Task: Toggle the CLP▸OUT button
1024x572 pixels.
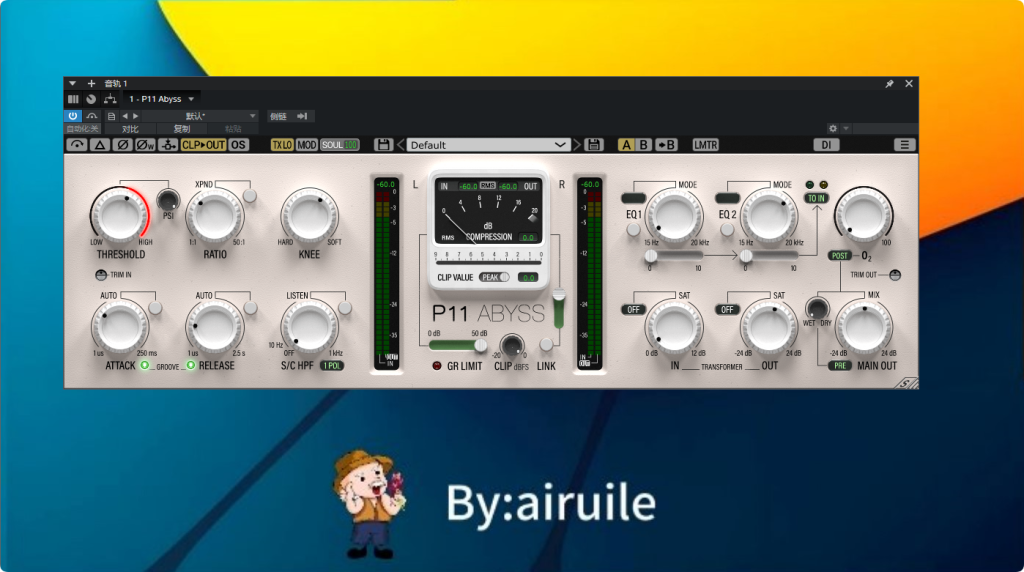Action: click(203, 145)
